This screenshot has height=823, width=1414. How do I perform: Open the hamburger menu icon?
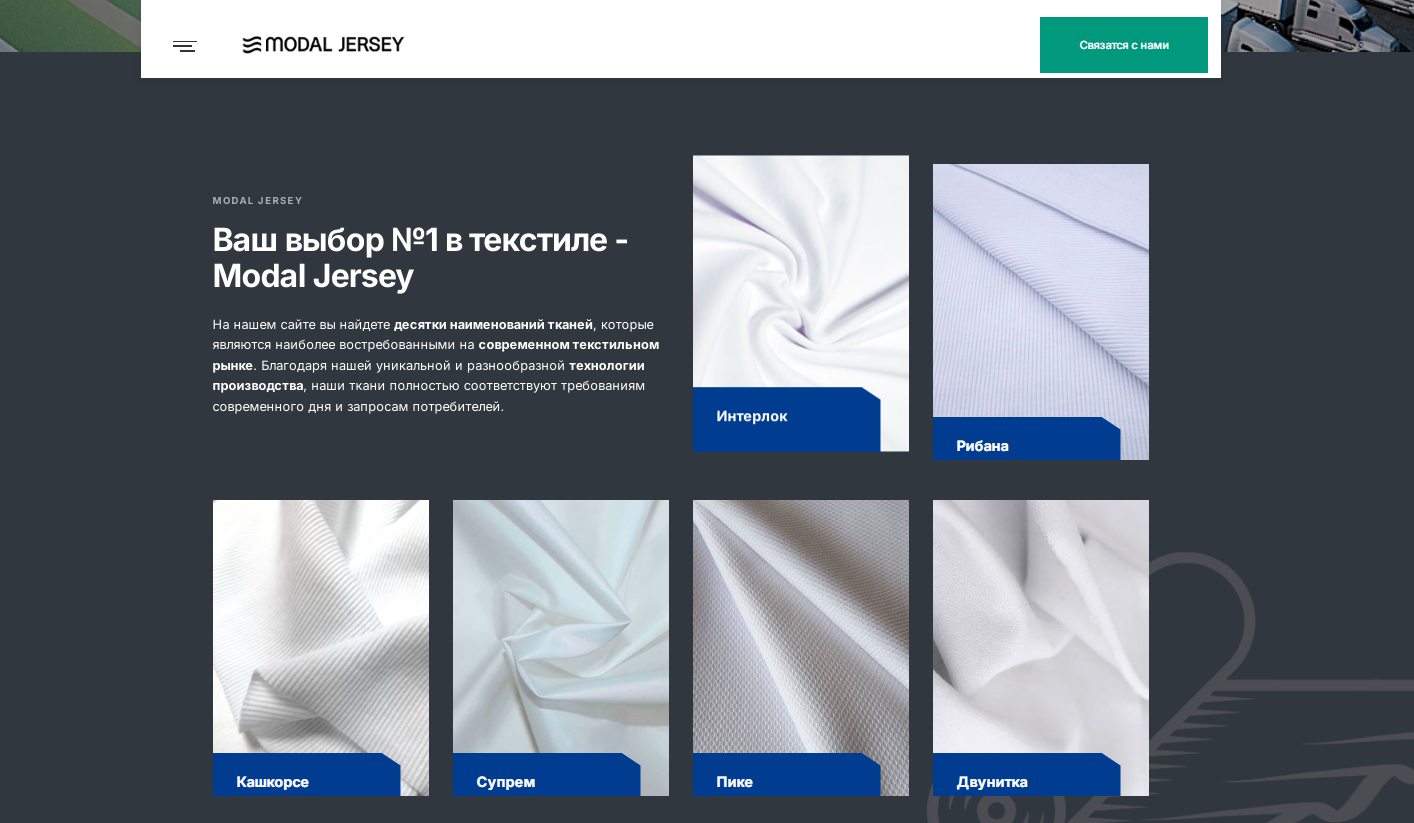pyautogui.click(x=185, y=45)
